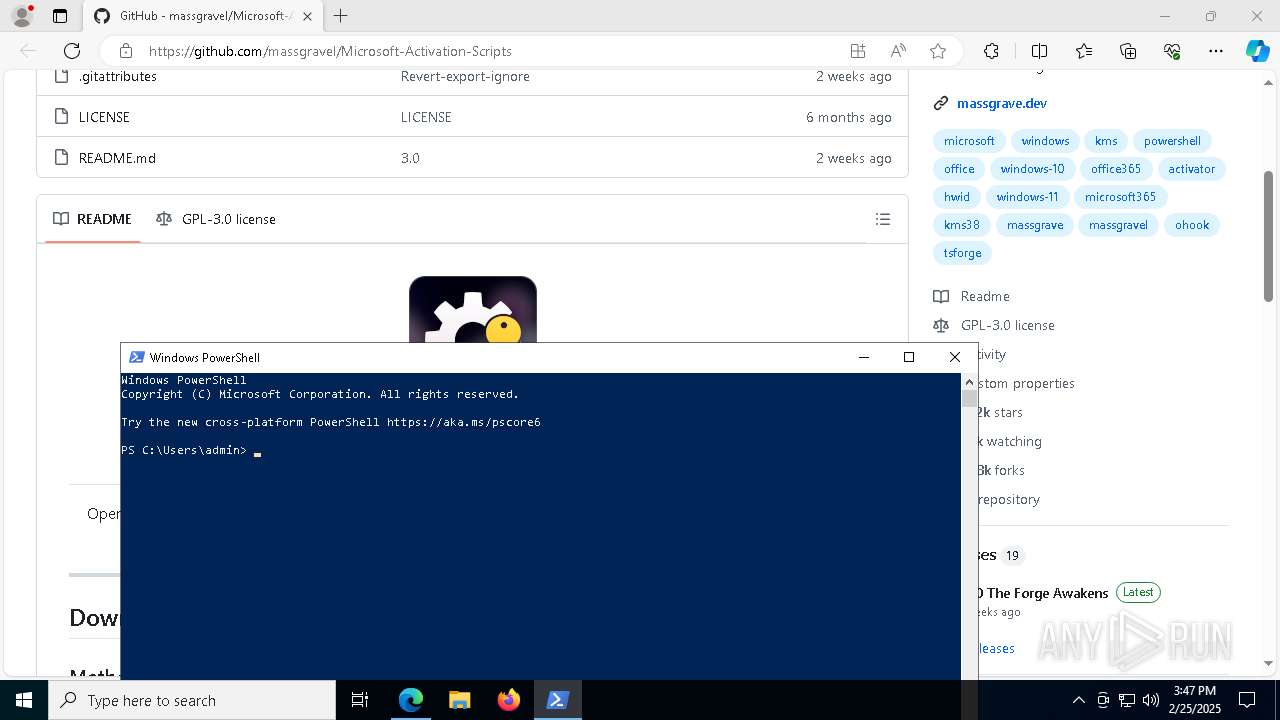This screenshot has height=720, width=1280.
Task: Switch to the README tab
Action: [93, 219]
